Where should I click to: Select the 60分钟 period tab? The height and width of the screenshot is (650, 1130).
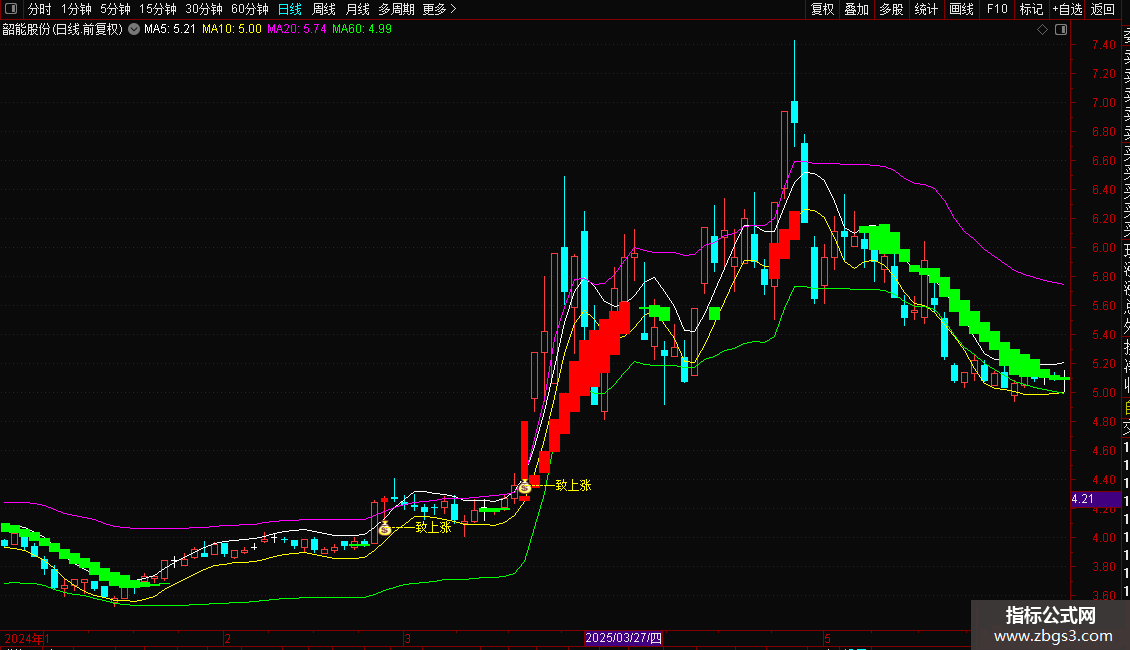[x=250, y=9]
